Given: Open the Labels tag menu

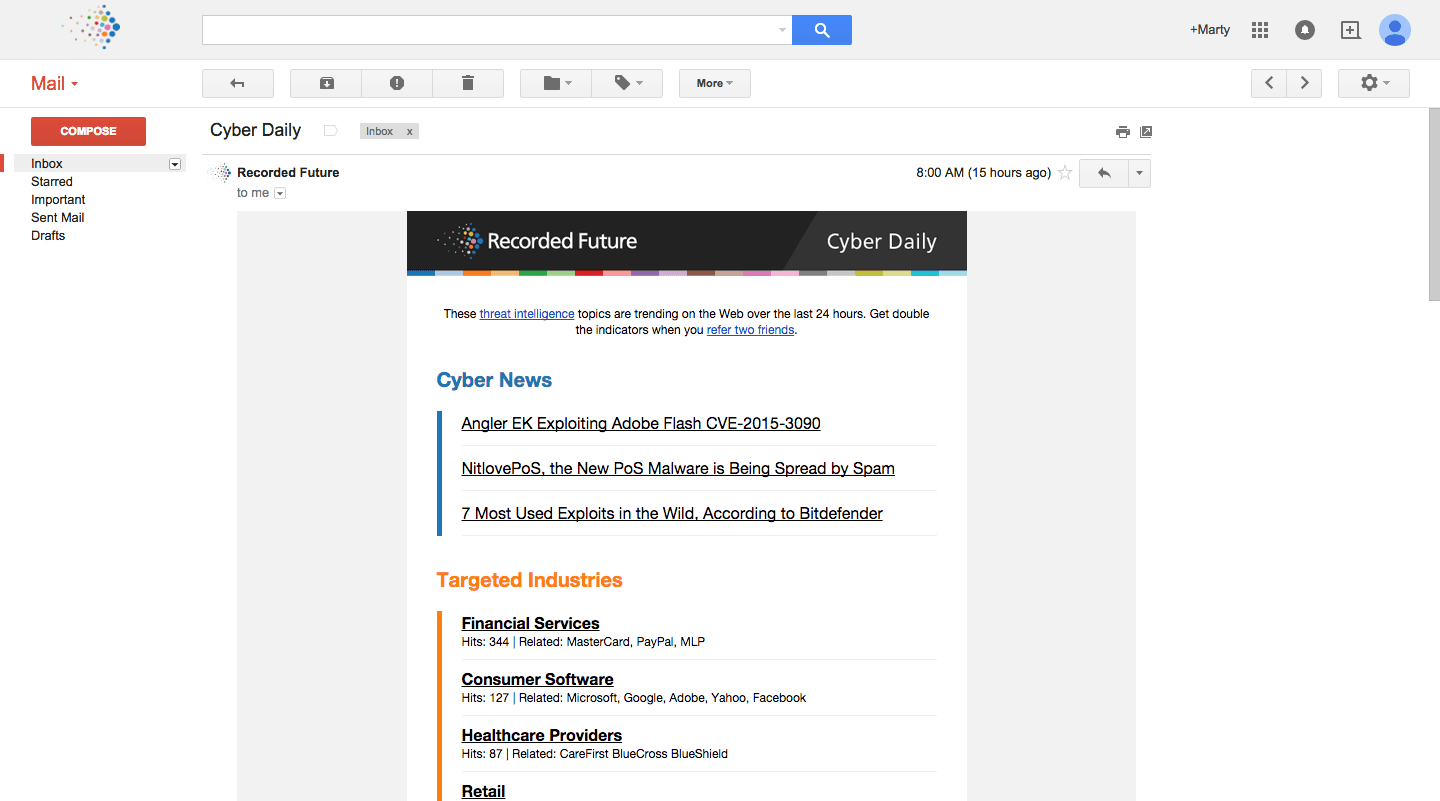Looking at the screenshot, I should click(627, 83).
